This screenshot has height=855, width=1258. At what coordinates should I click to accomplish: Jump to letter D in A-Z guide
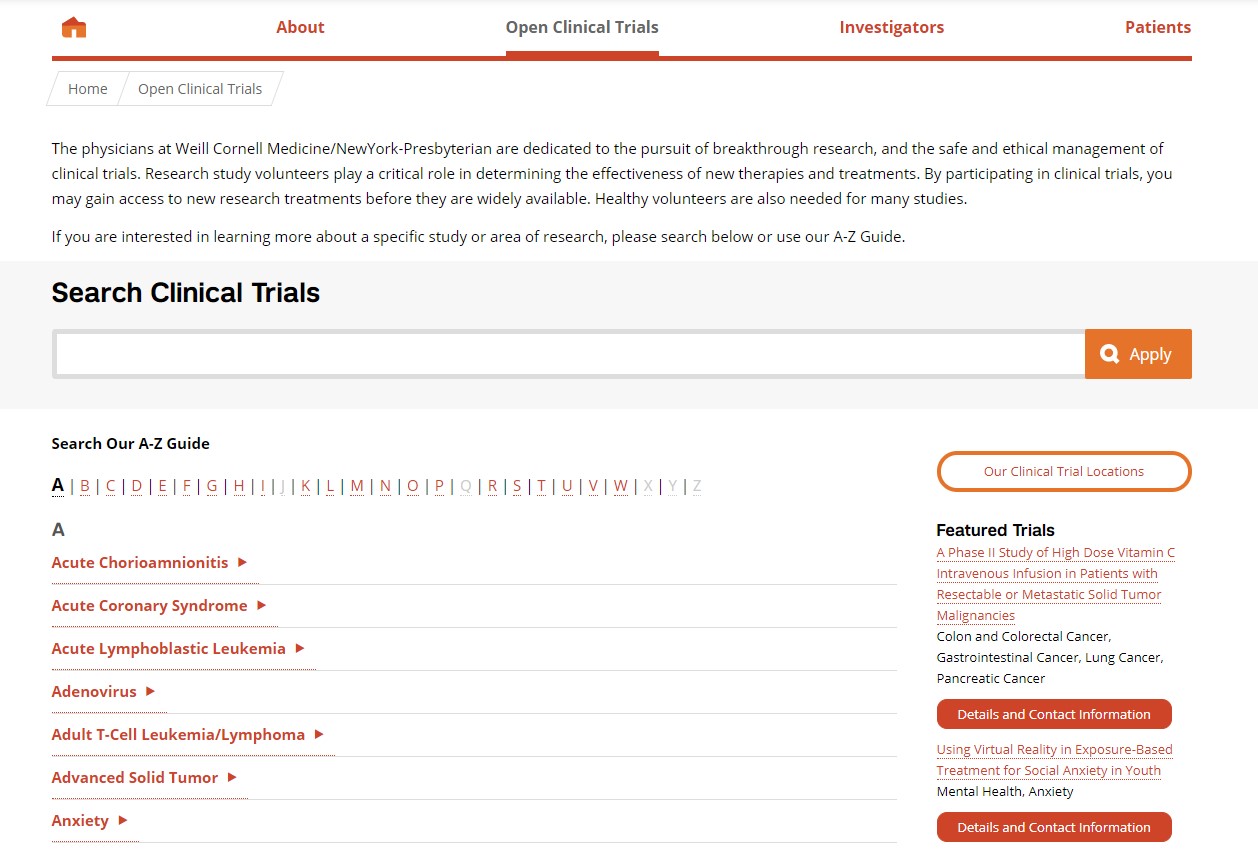137,486
